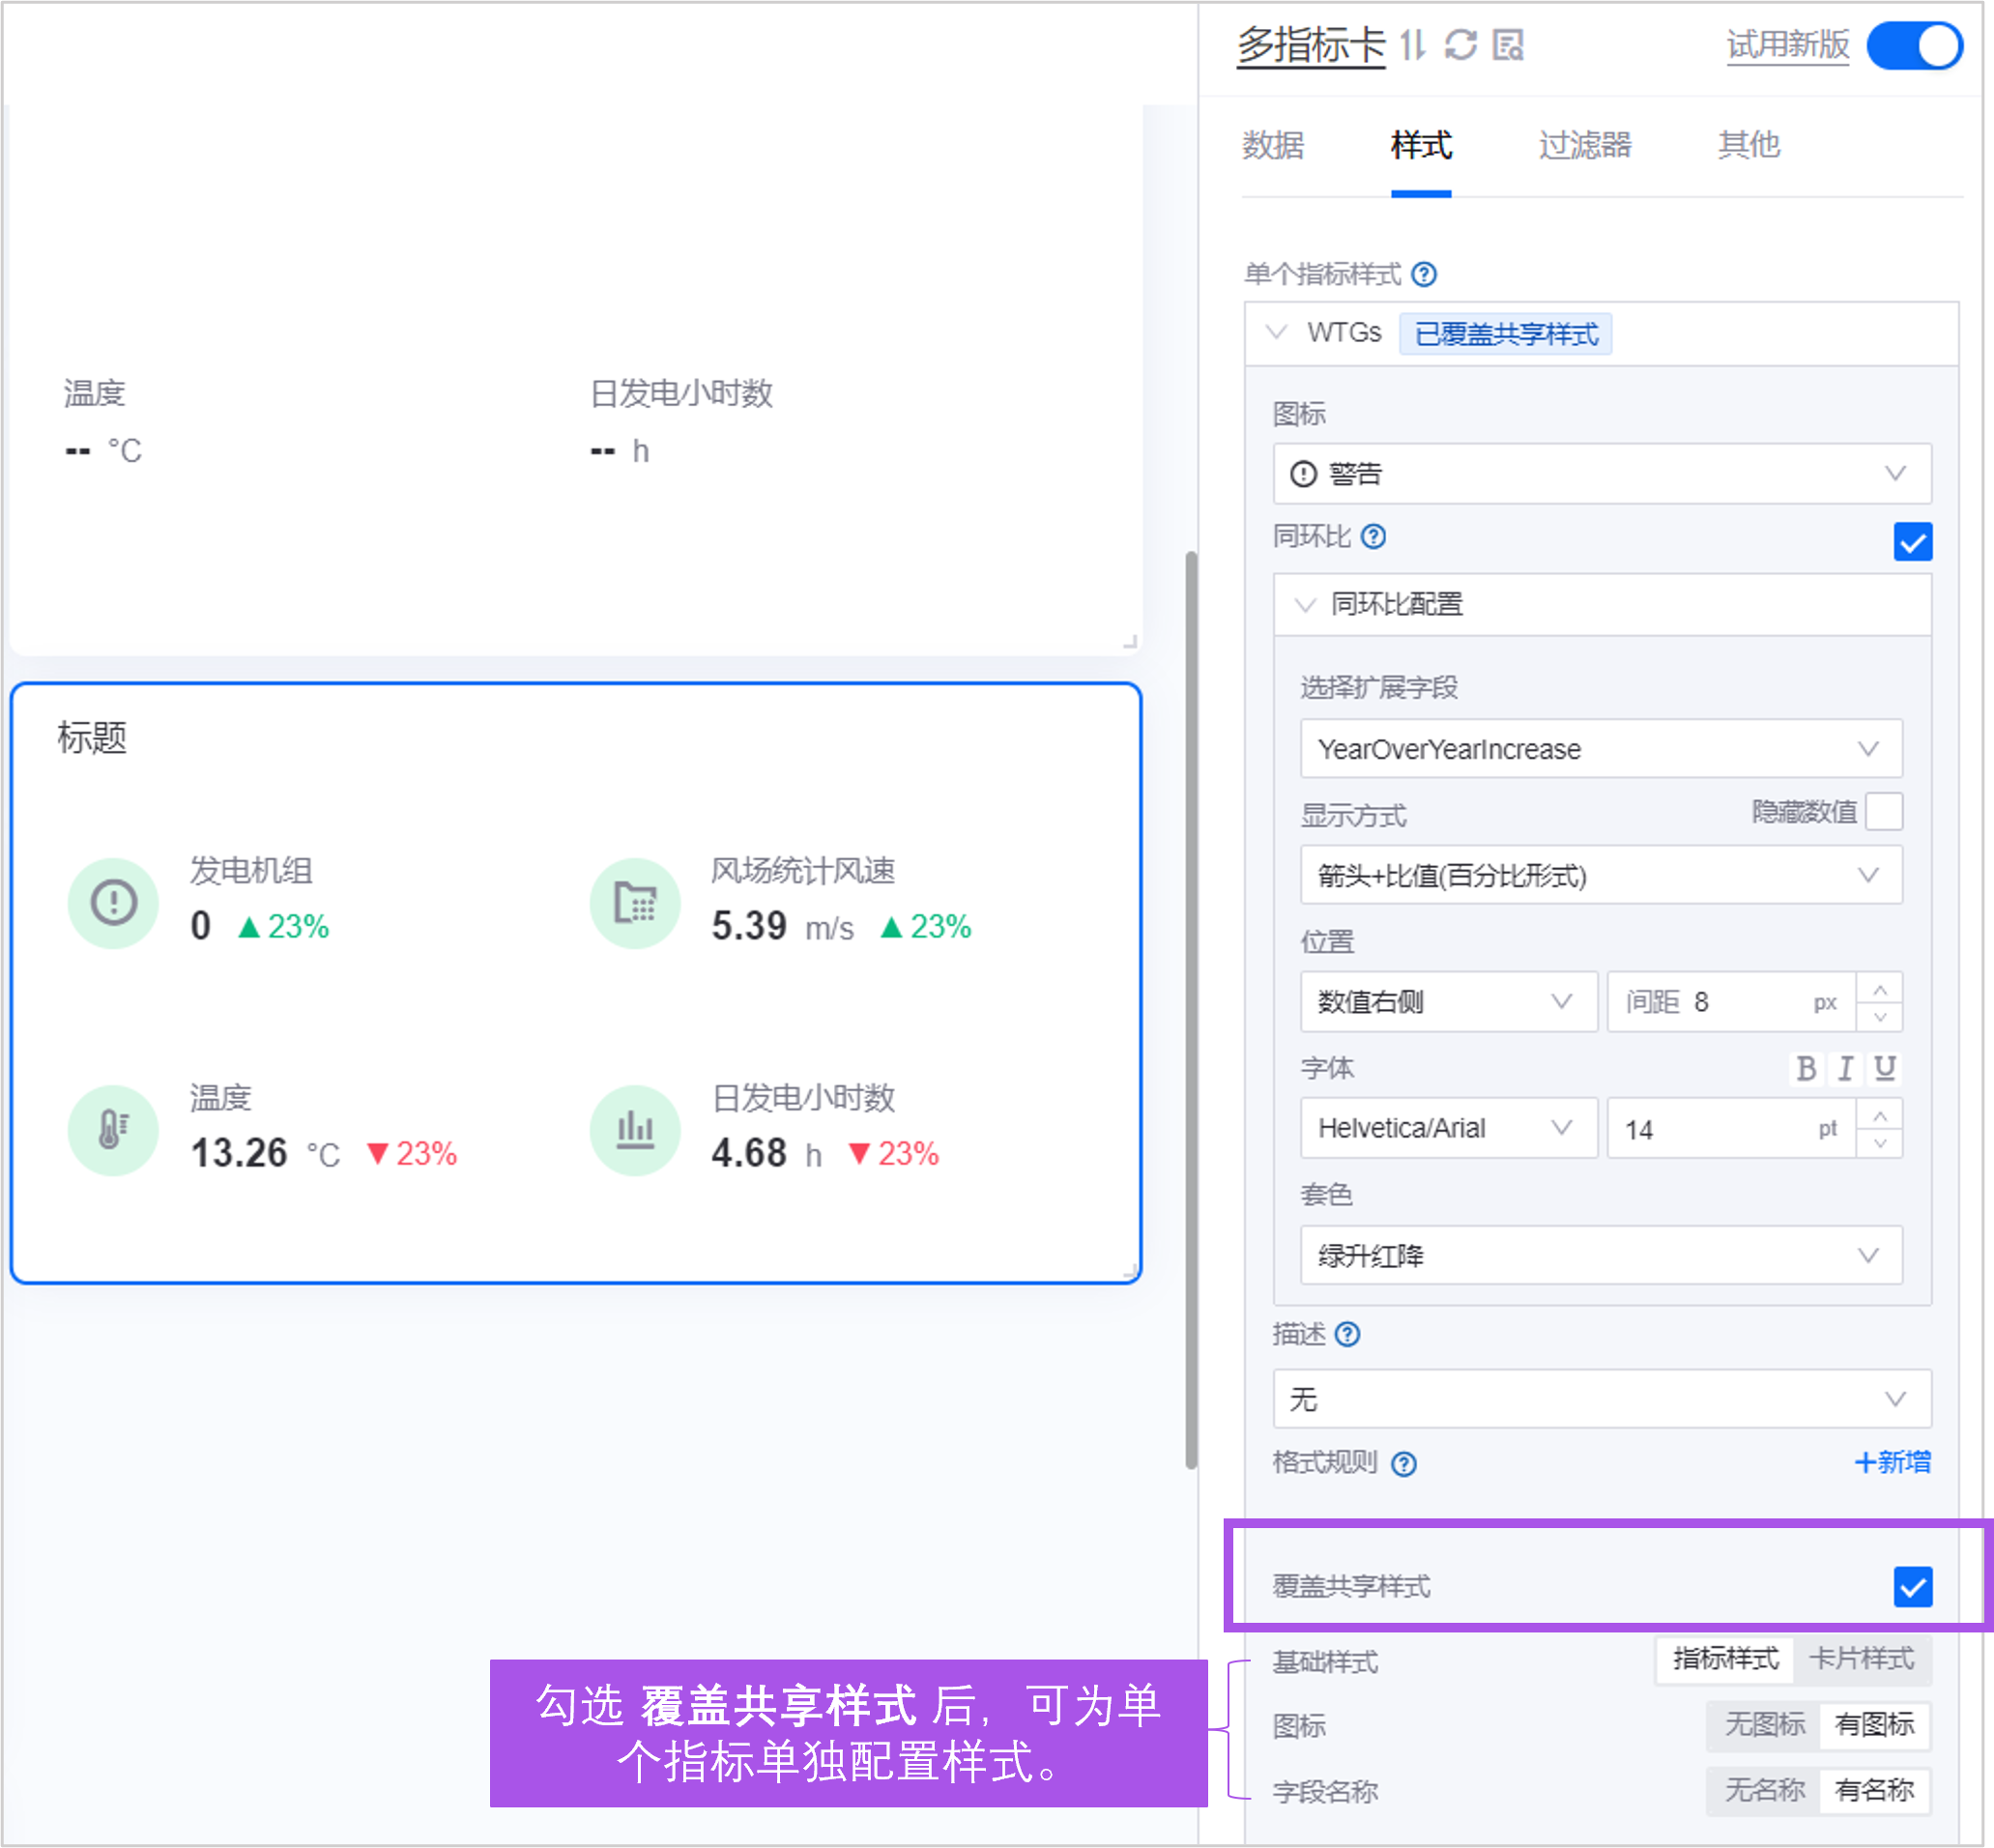Click the data preview icon in header
Screen dimensions: 1994x1848
pyautogui.click(x=1508, y=45)
